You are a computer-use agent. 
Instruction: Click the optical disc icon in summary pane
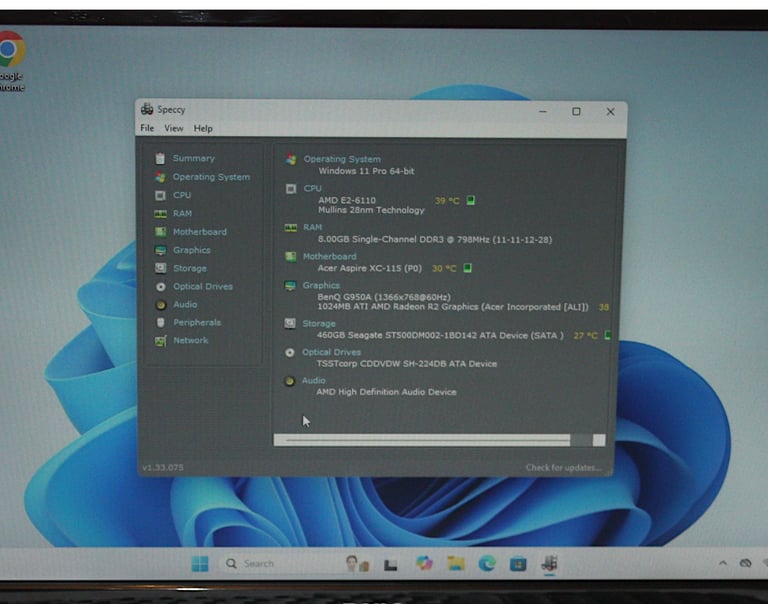pyautogui.click(x=290, y=353)
